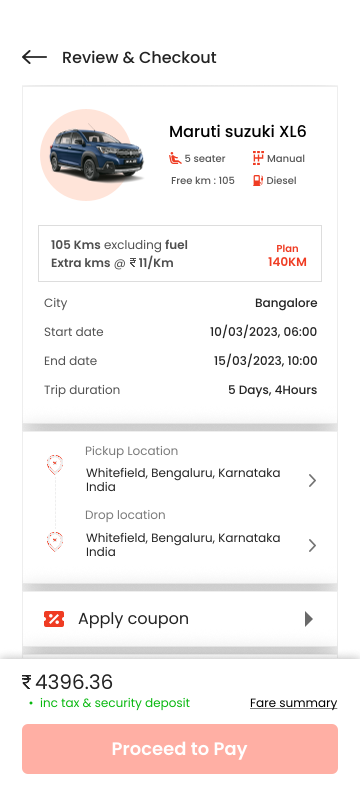Viewport: 360px width, 799px height.
Task: Select the Apply coupon text
Action: (133, 619)
